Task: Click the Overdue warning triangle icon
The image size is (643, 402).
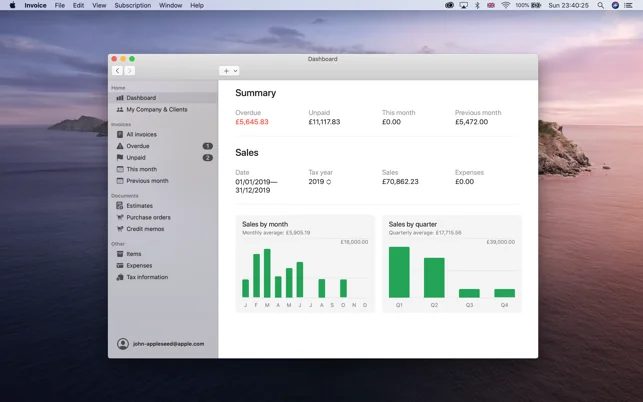Action: click(120, 146)
